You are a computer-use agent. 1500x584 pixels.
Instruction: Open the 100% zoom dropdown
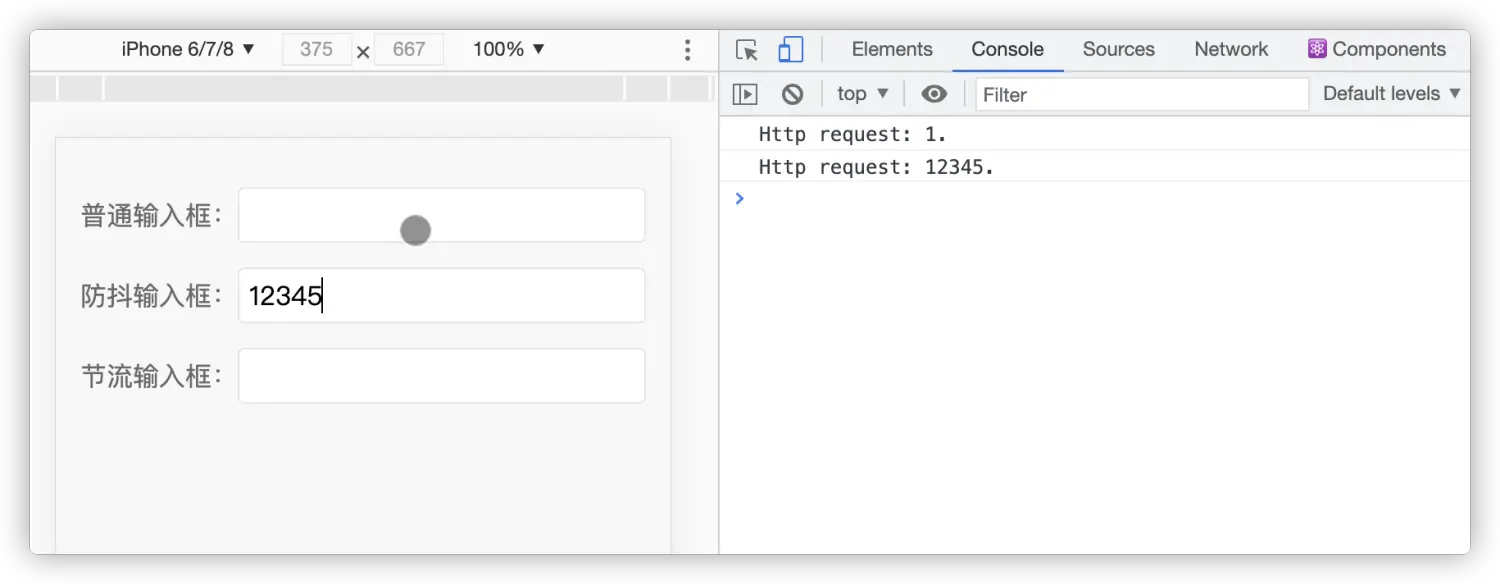(x=509, y=49)
